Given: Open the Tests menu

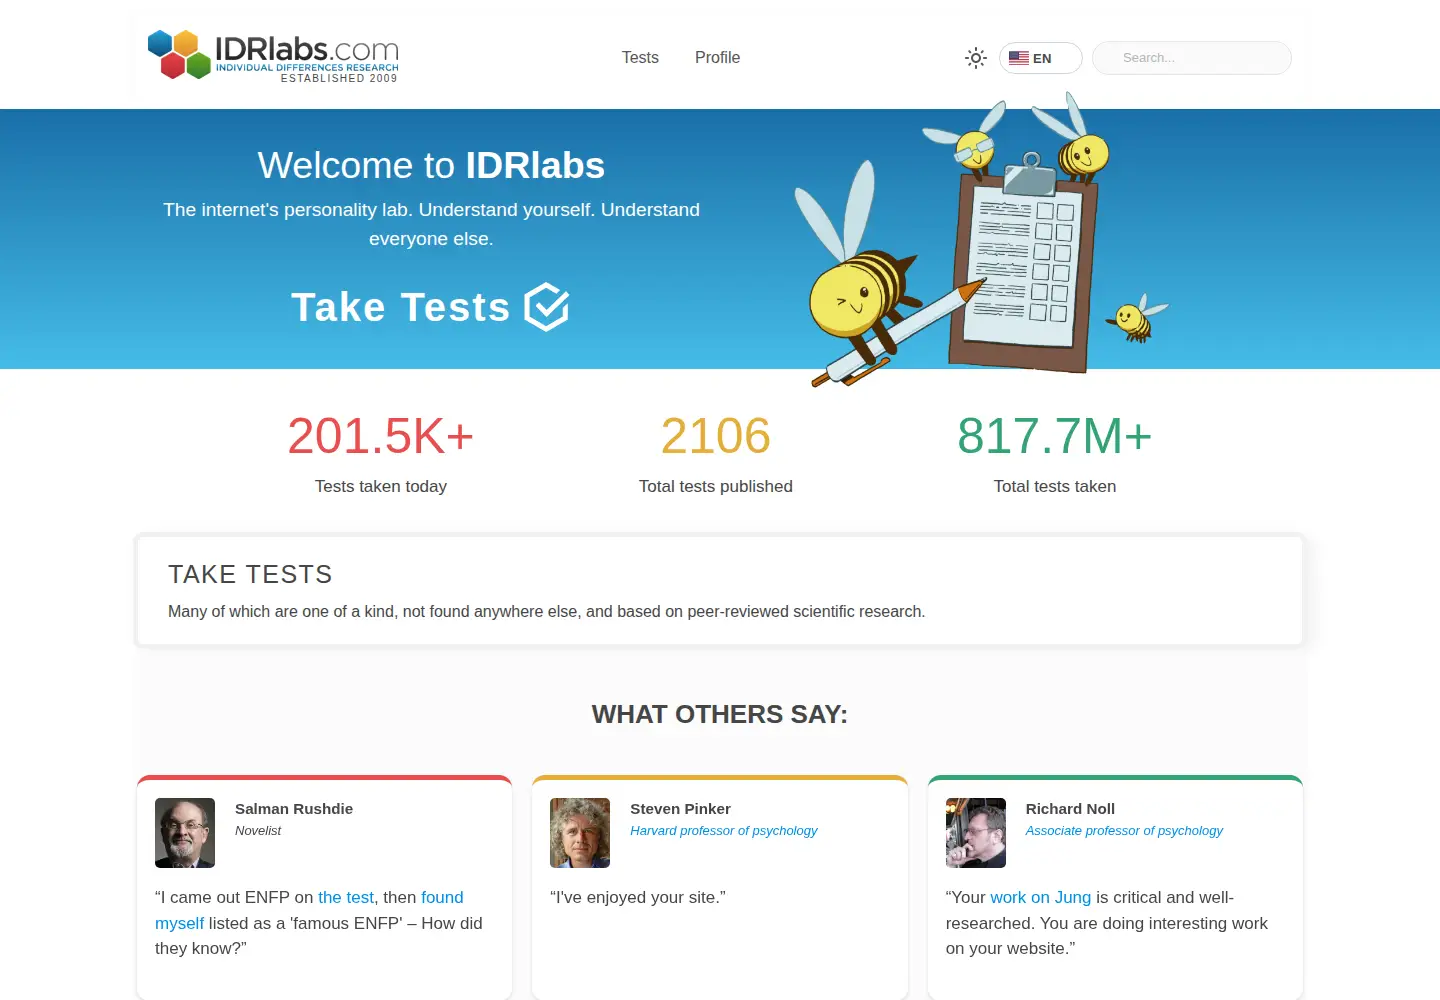Looking at the screenshot, I should [640, 58].
